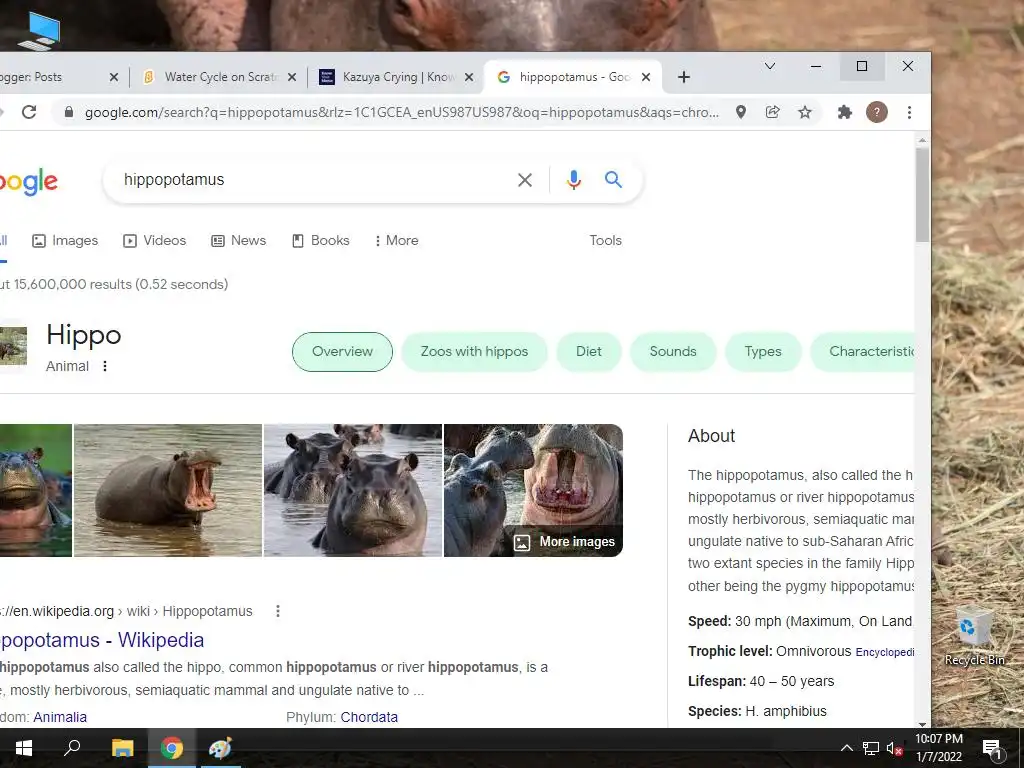Show hidden system tray icons
This screenshot has height=768, width=1024.
click(x=846, y=748)
